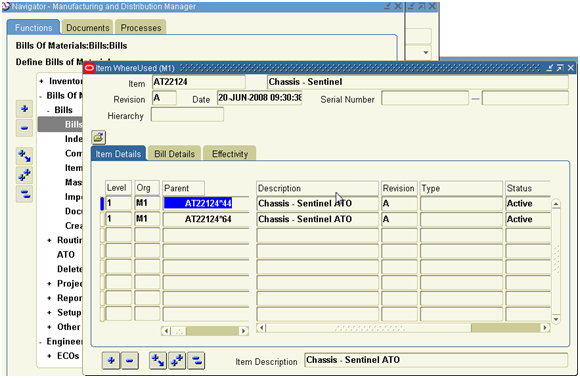The width and height of the screenshot is (580, 378).
Task: Click the bottom Item Description field
Action: coord(436,360)
